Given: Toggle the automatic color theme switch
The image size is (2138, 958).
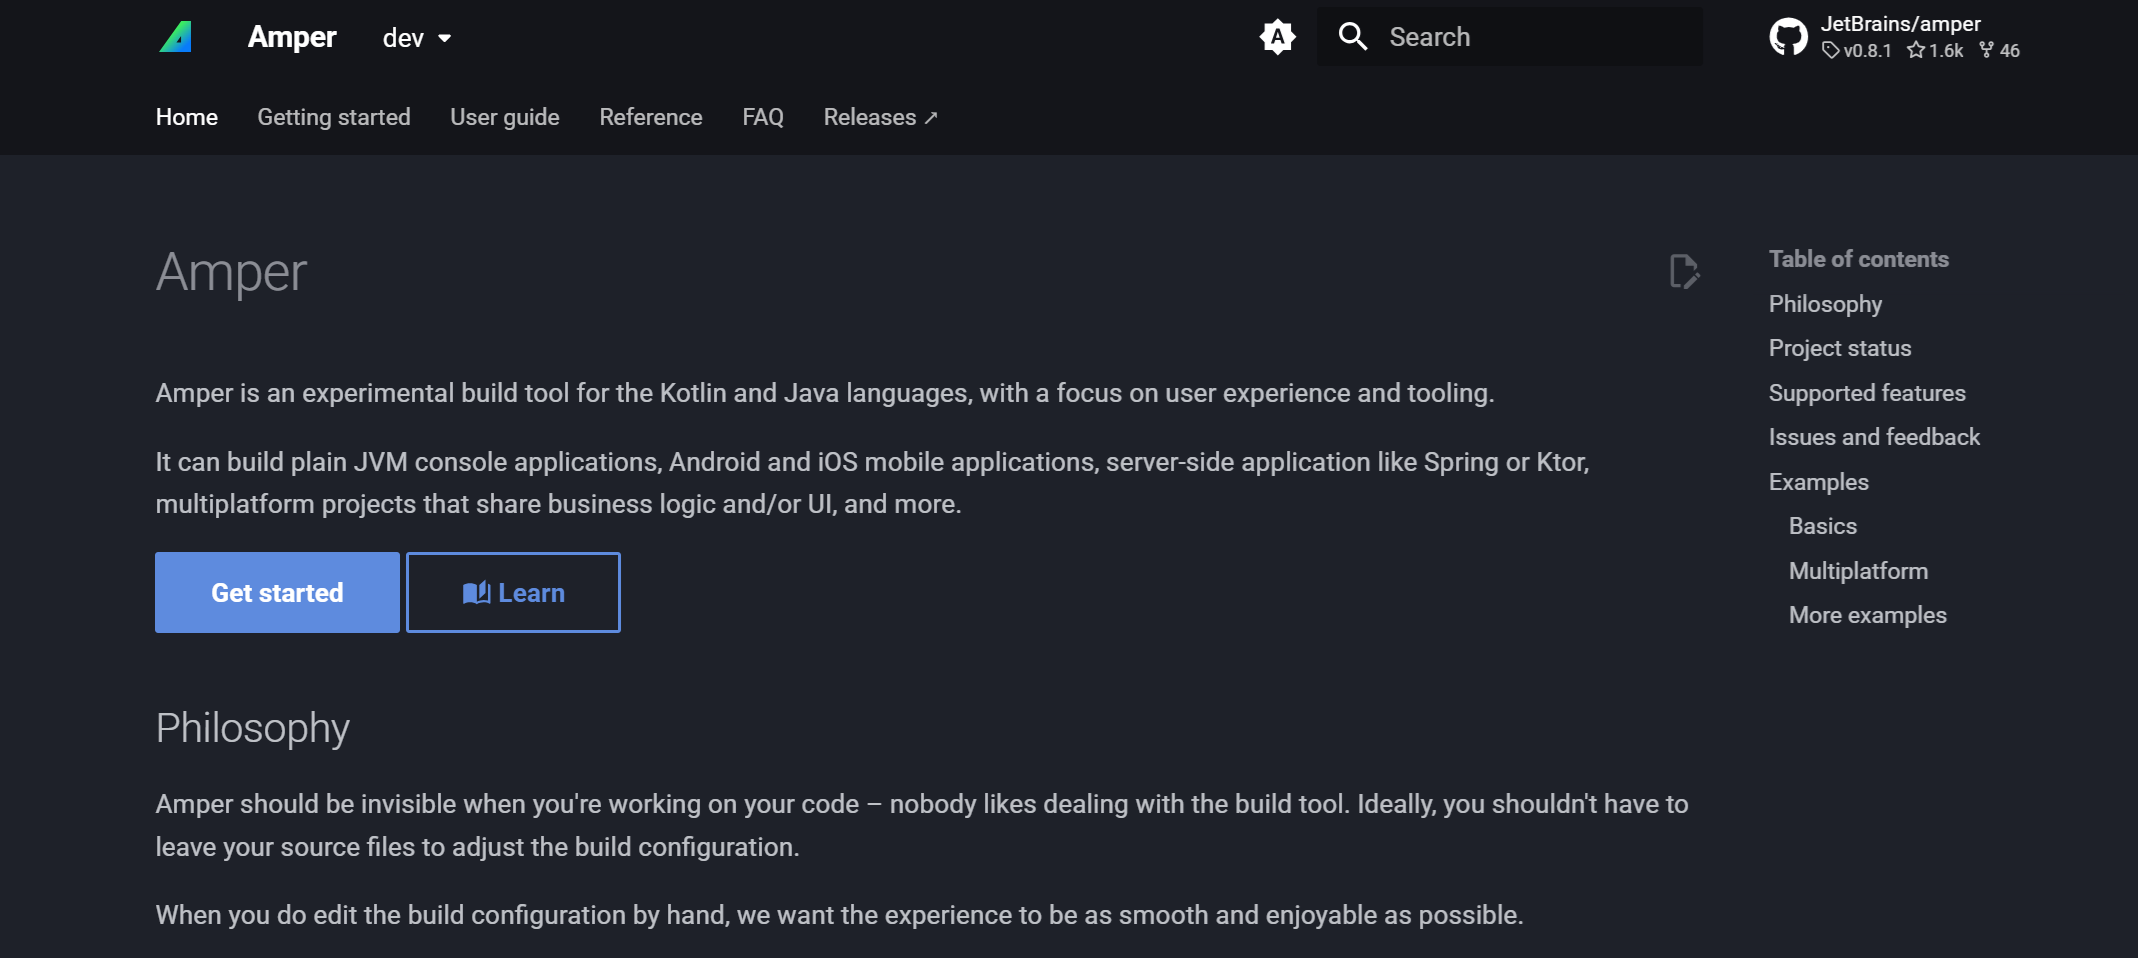Looking at the screenshot, I should coord(1277,37).
